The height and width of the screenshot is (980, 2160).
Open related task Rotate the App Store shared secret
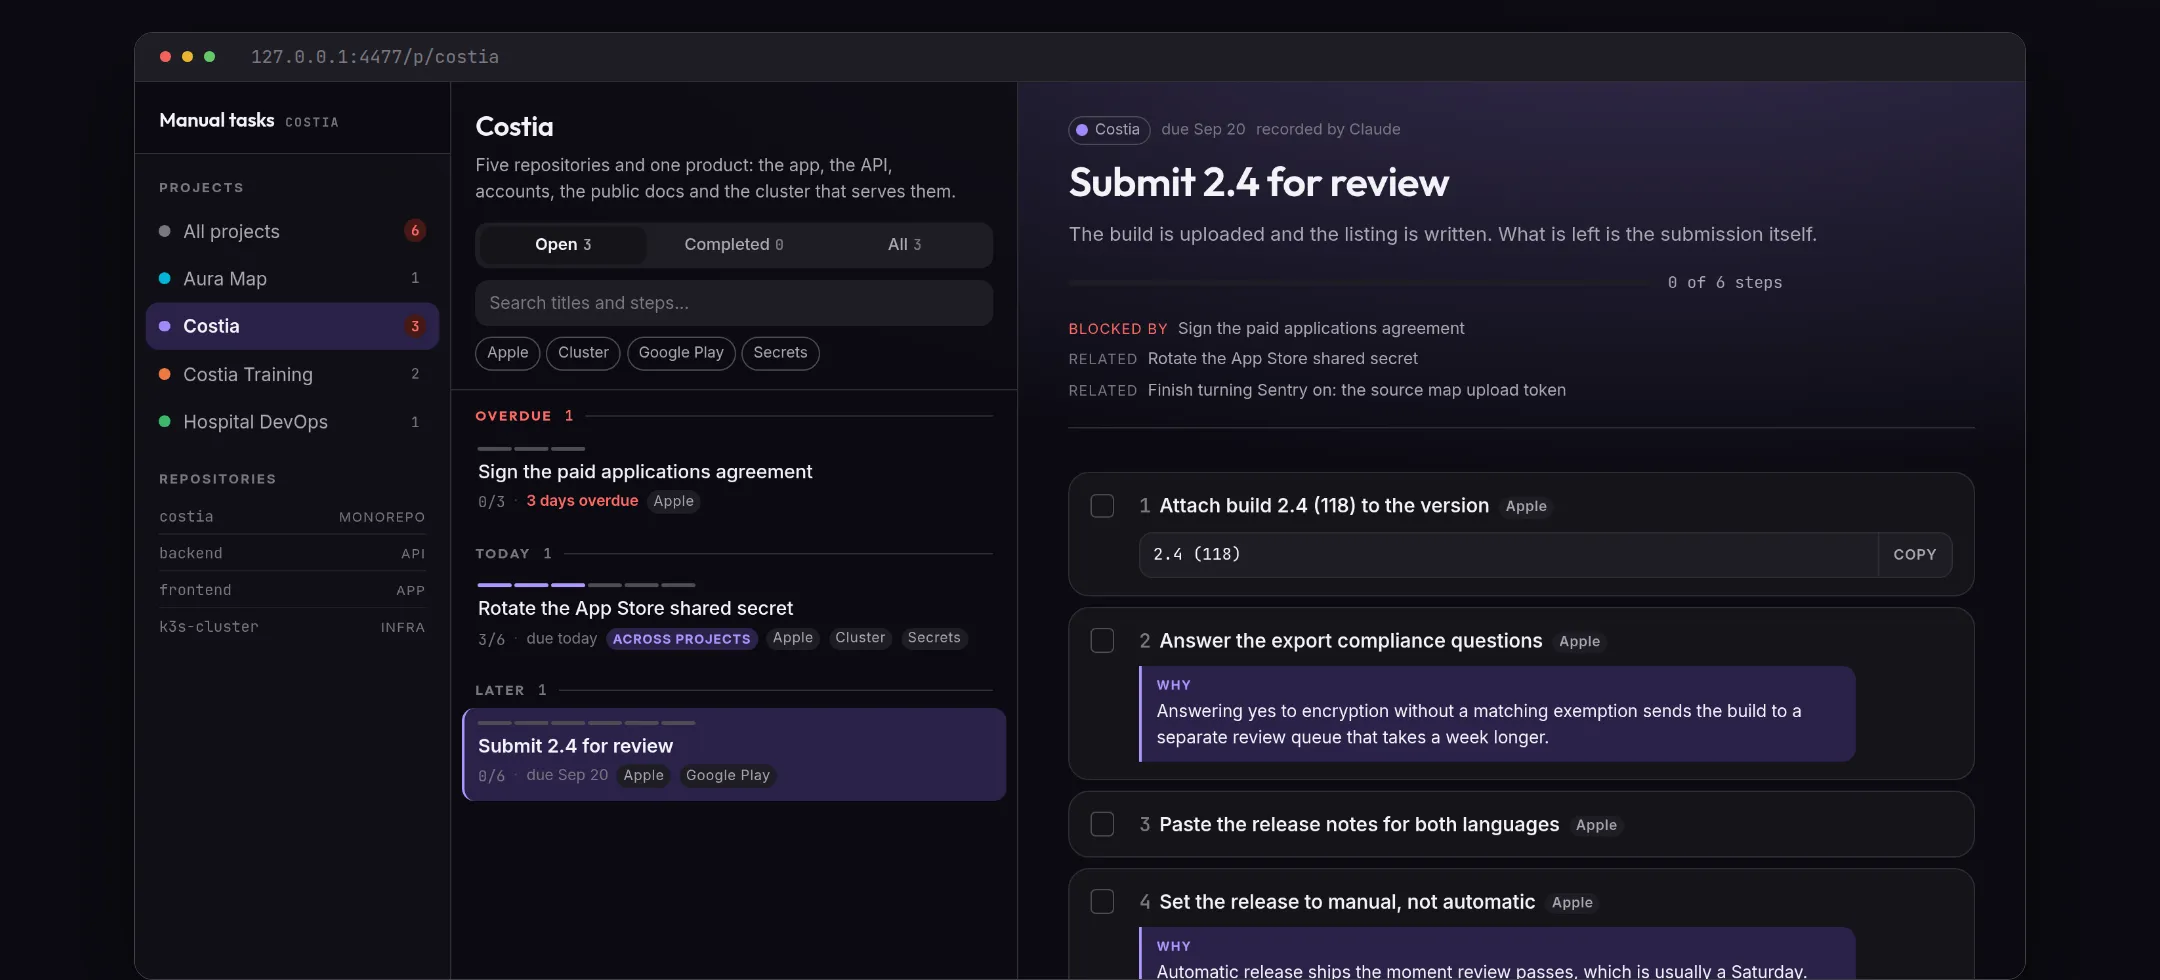[1283, 359]
